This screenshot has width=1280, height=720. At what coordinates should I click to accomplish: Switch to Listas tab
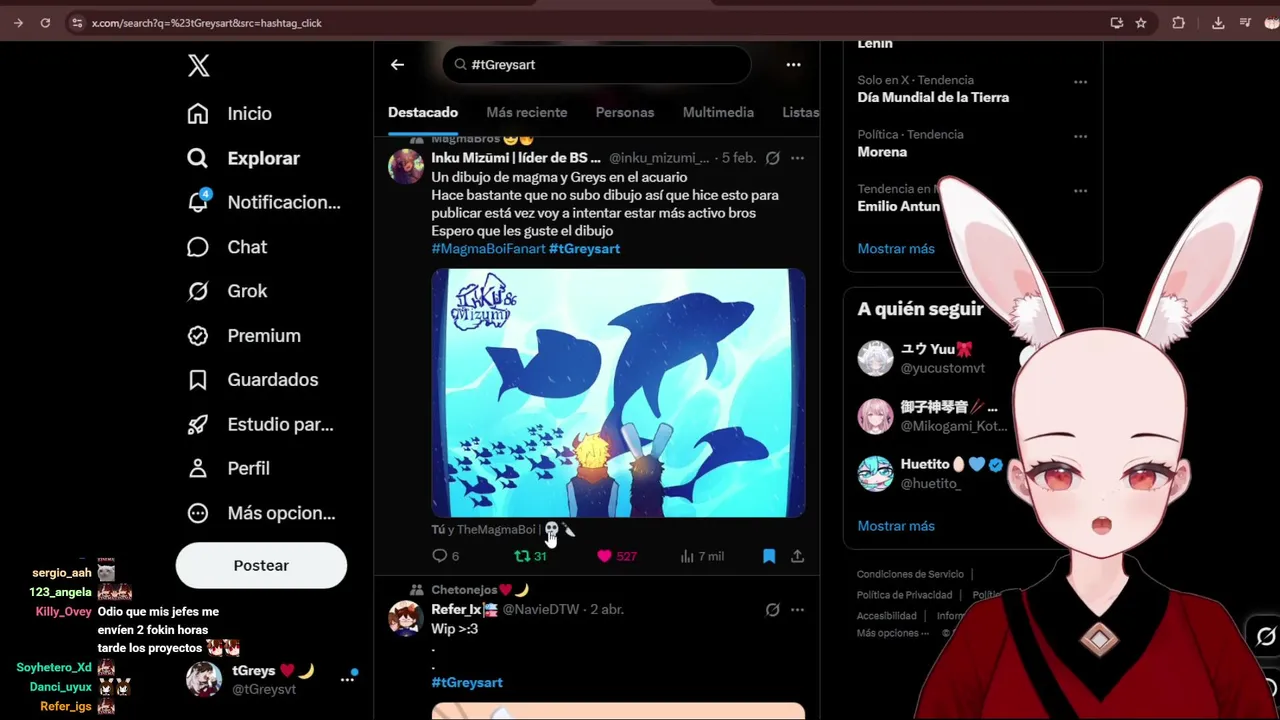[800, 112]
